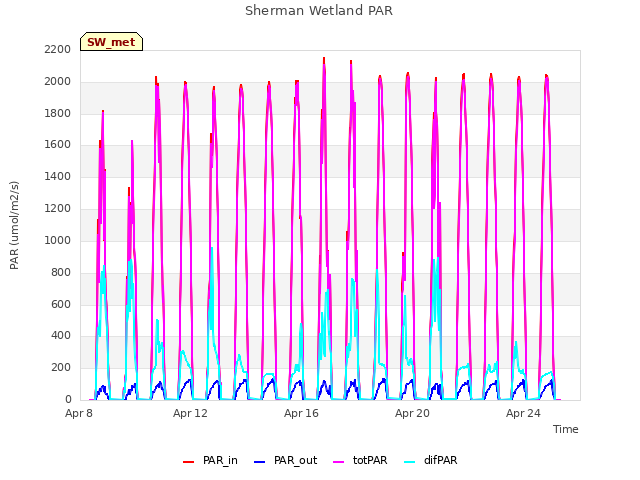This screenshot has height=480, width=640.
Task: Click the 1400 y-axis tick label
Action: click(x=58, y=176)
